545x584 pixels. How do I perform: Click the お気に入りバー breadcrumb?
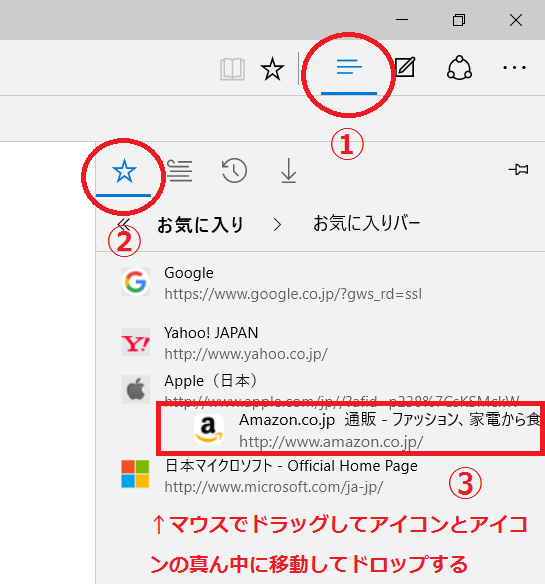click(x=367, y=223)
